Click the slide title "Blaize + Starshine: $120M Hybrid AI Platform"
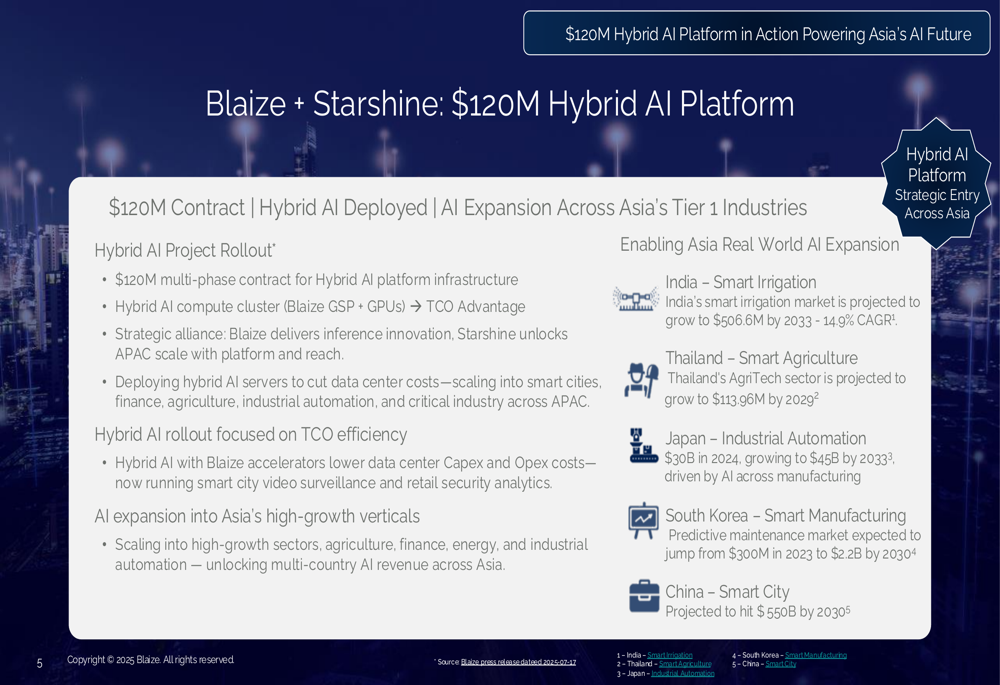The image size is (1000, 685). [499, 104]
